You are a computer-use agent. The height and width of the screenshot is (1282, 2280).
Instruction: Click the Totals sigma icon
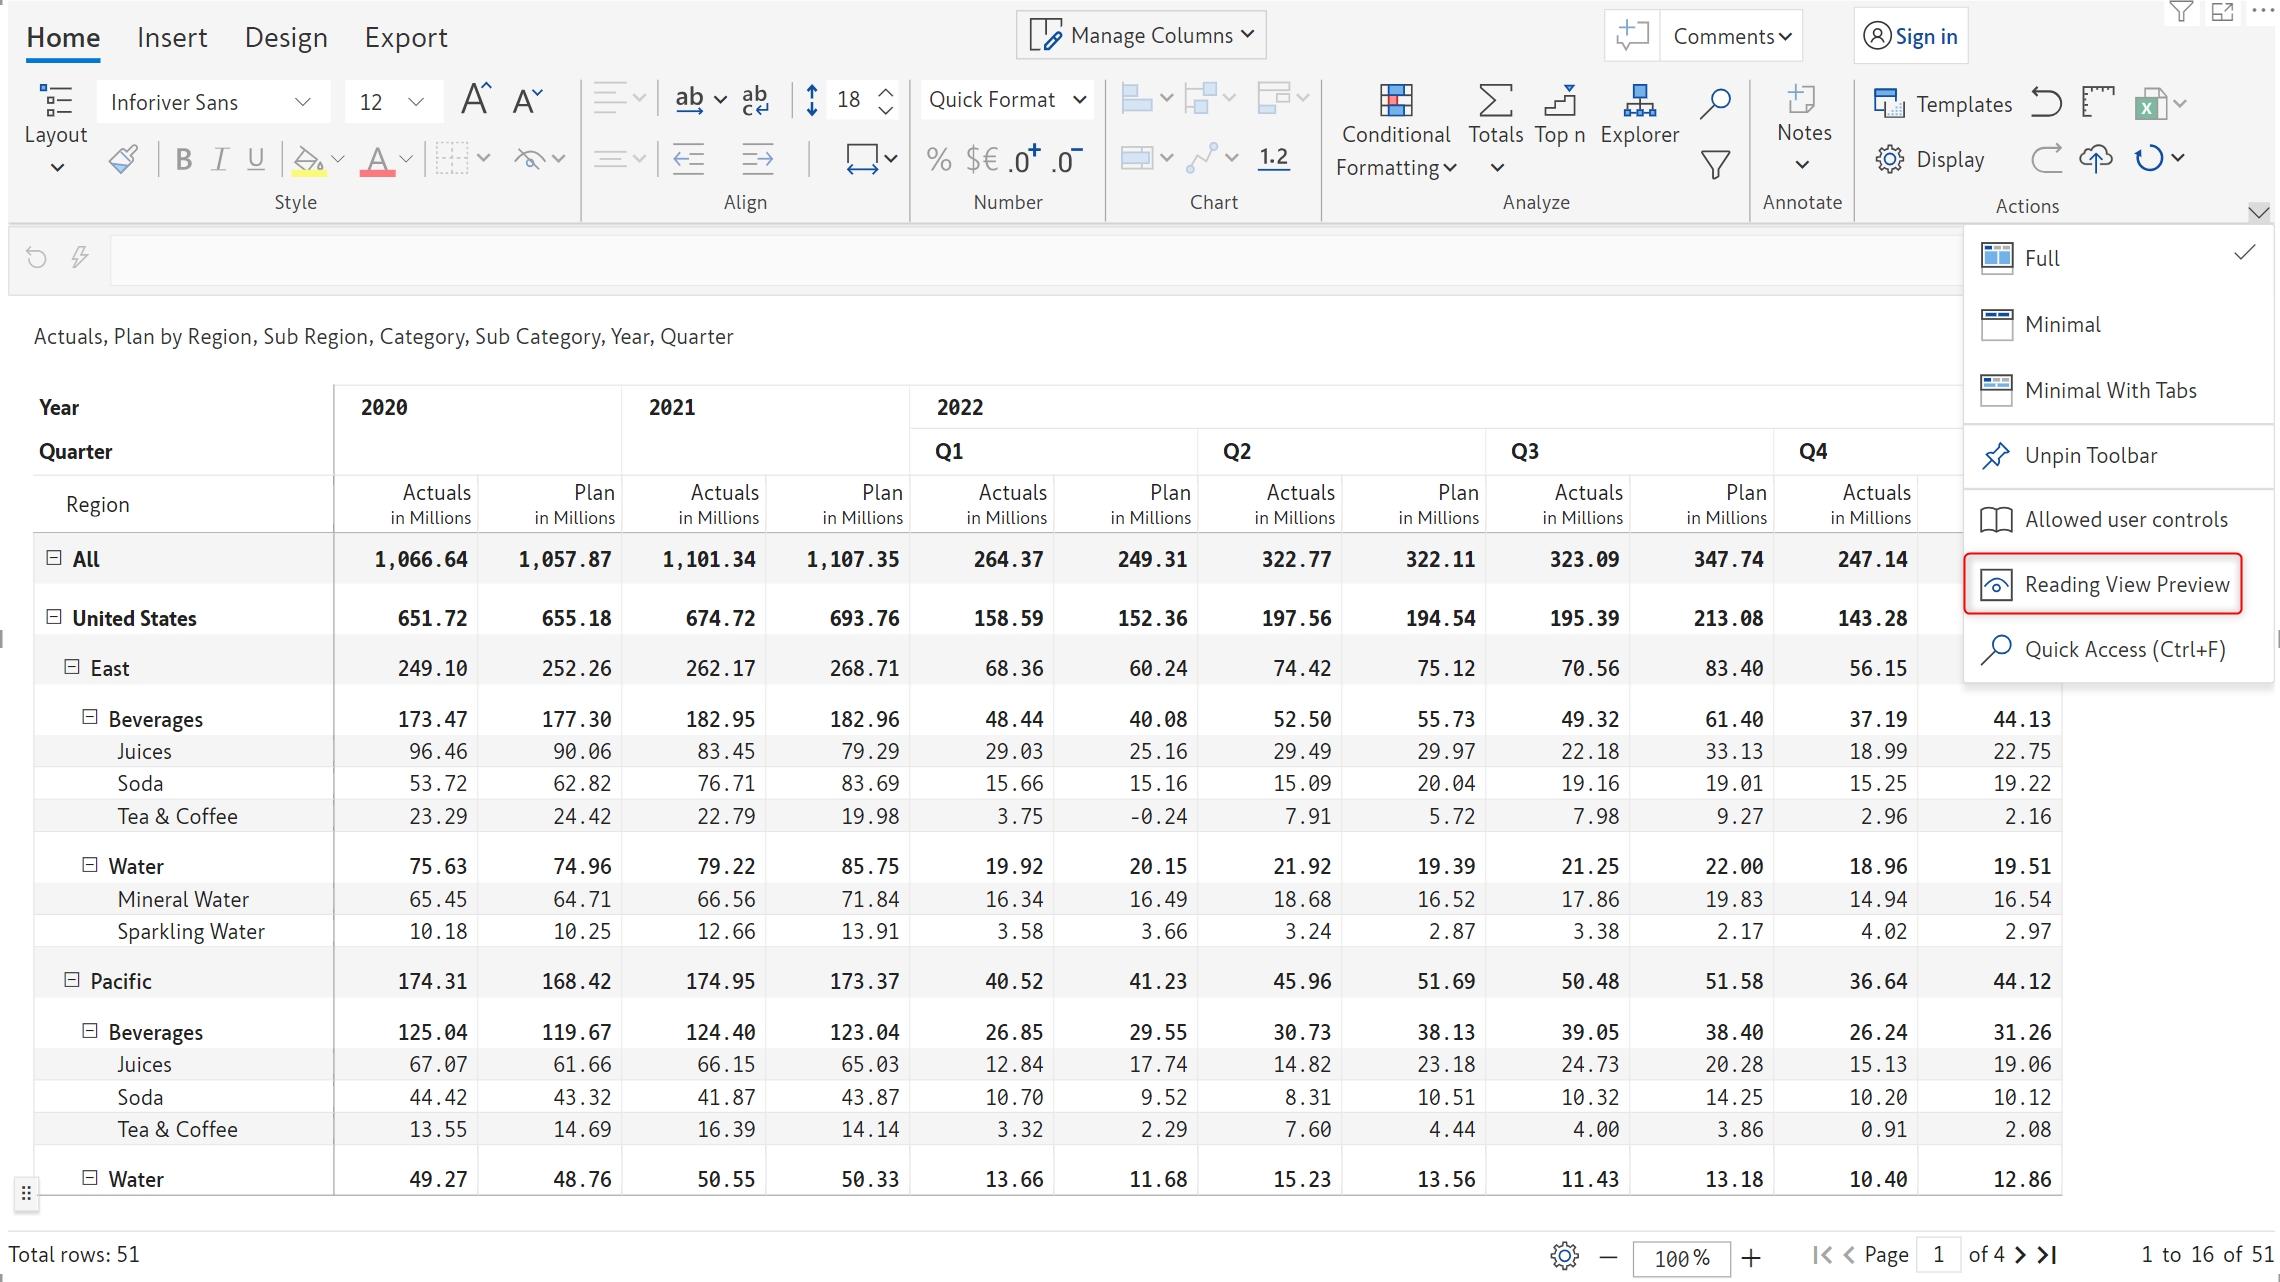[1495, 101]
